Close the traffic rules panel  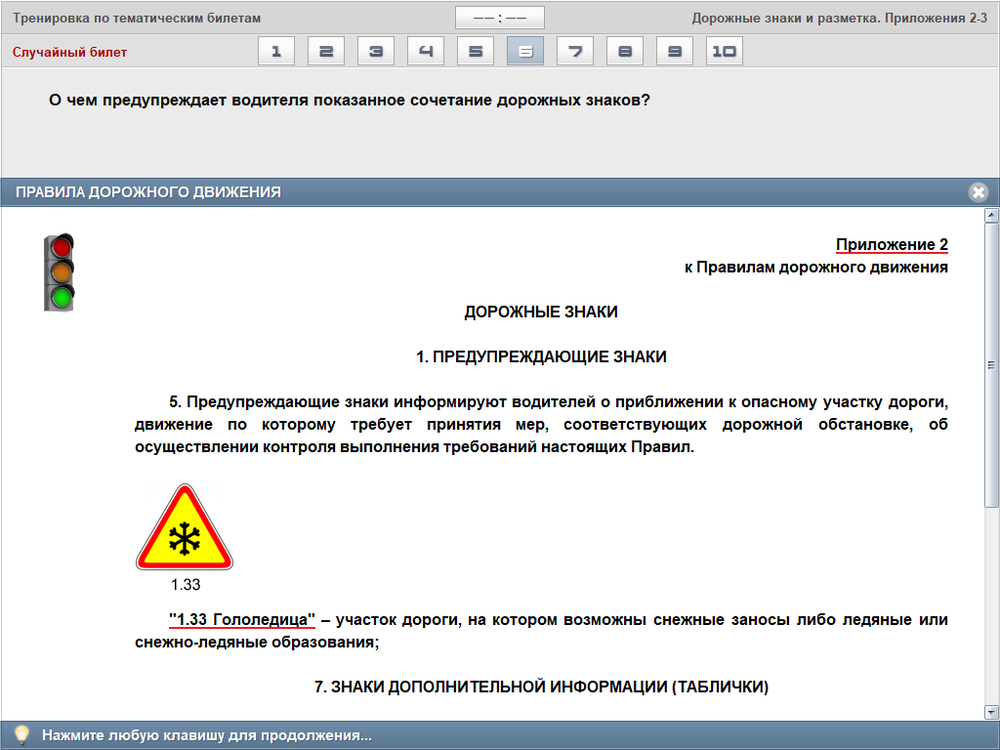978,192
